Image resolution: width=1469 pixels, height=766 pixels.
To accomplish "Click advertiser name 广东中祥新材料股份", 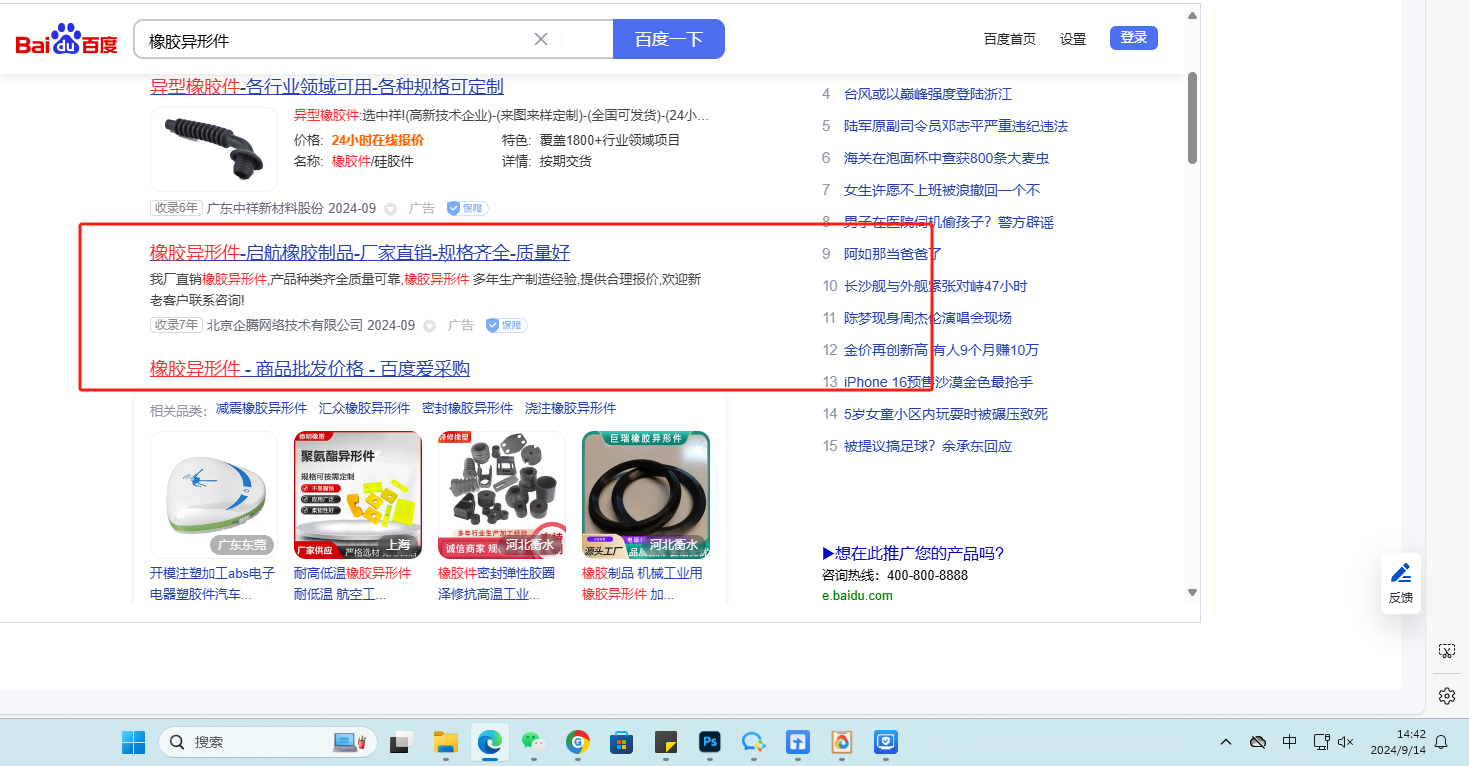I will point(265,209).
